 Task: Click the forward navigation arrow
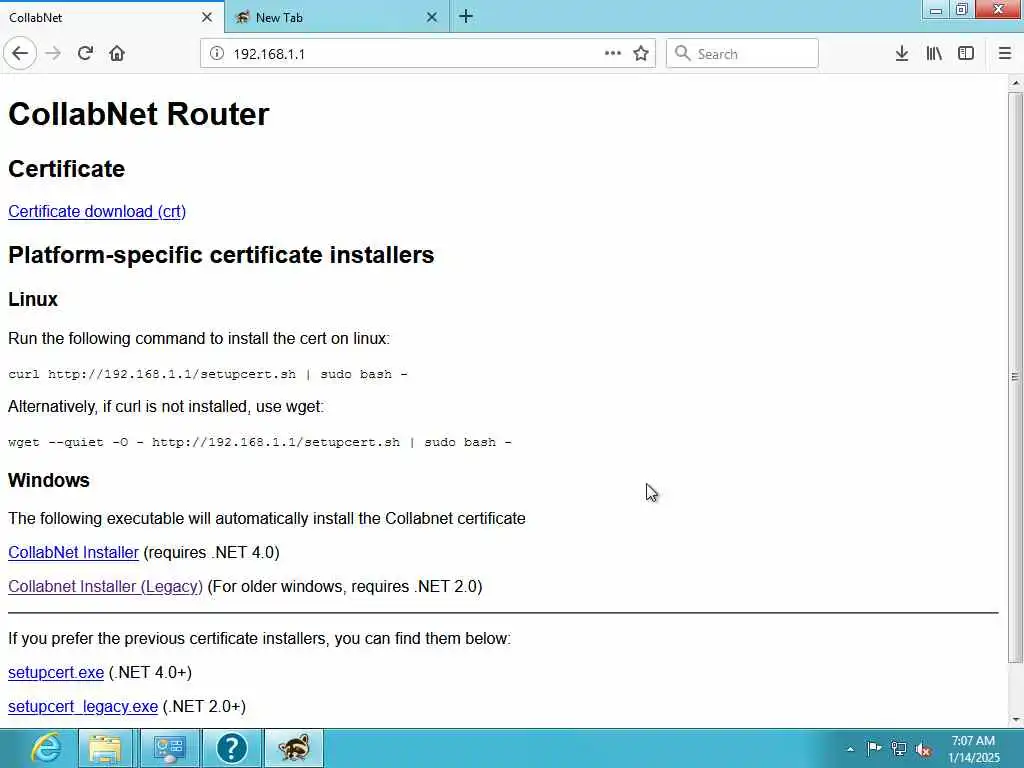(53, 54)
